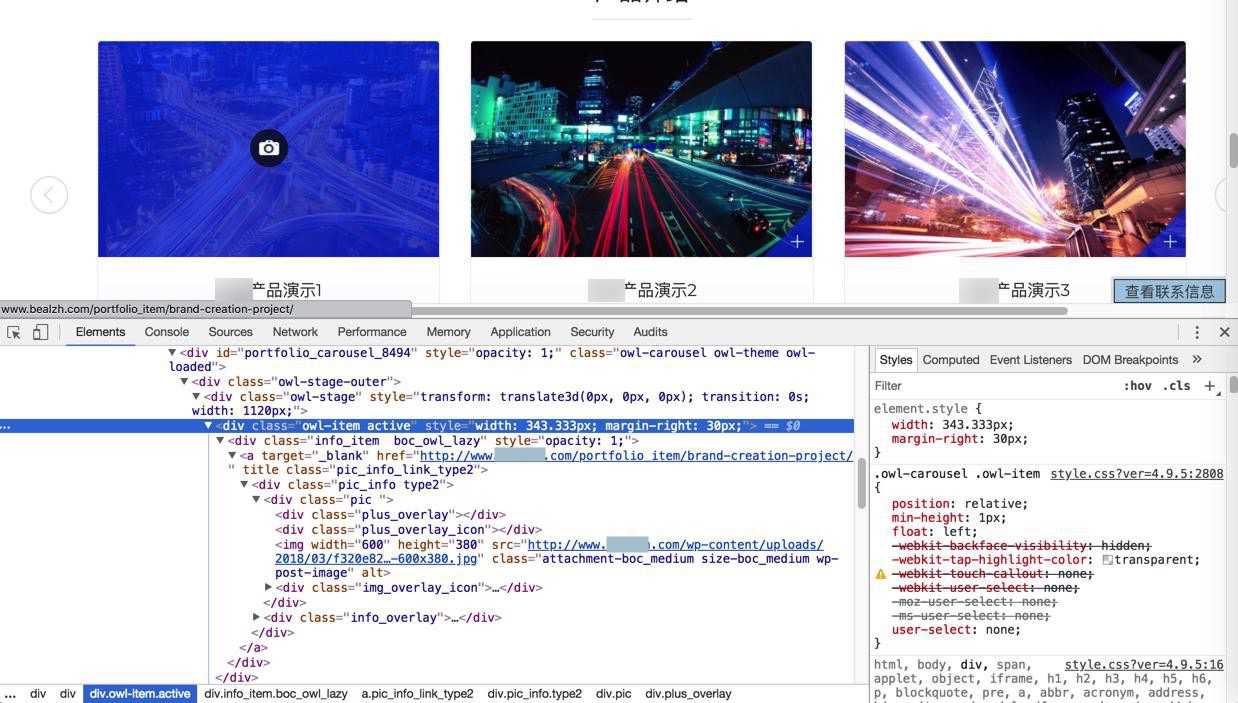Open the Audits tab
Image resolution: width=1238 pixels, height=703 pixels.
coord(650,332)
